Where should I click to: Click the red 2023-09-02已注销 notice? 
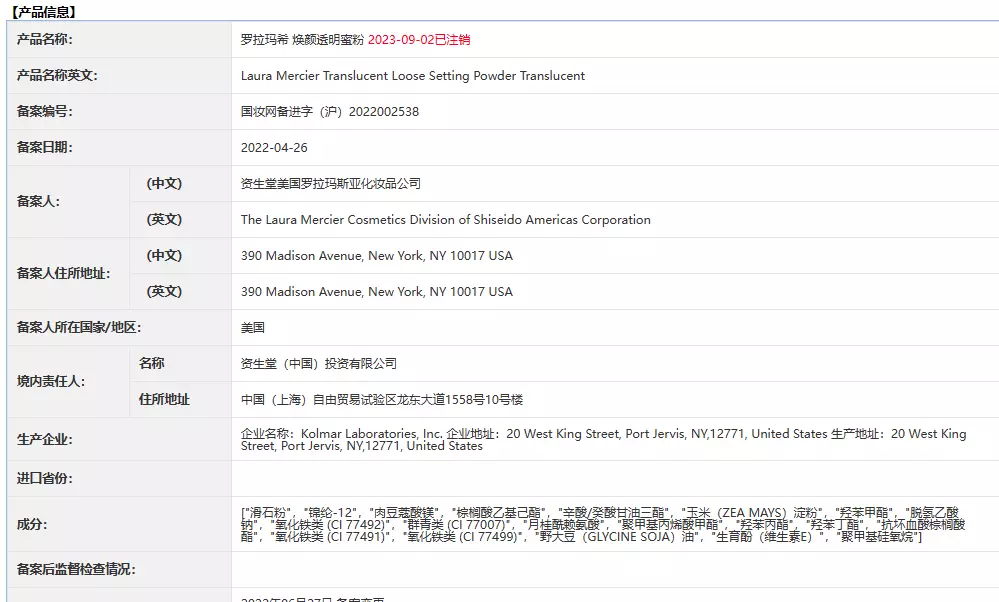pyautogui.click(x=419, y=39)
